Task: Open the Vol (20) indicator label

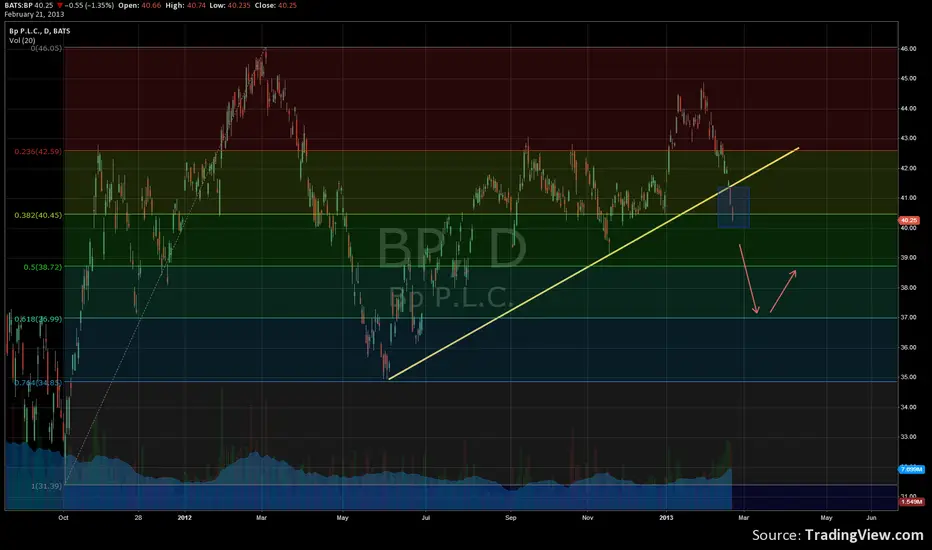Action: pyautogui.click(x=22, y=40)
